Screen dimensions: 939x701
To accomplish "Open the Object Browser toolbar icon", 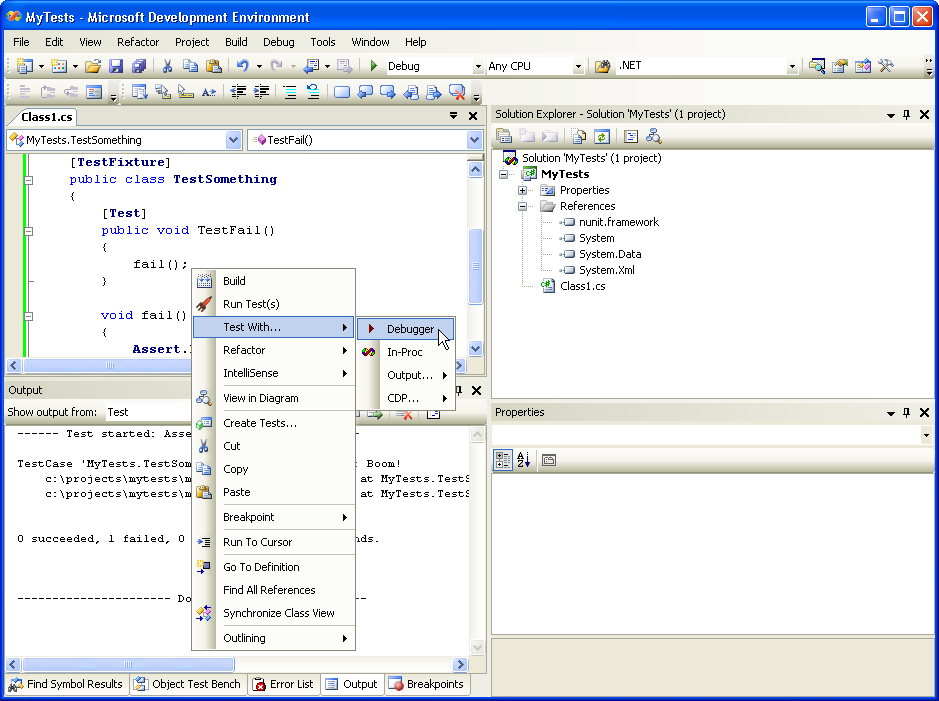I will [863, 66].
